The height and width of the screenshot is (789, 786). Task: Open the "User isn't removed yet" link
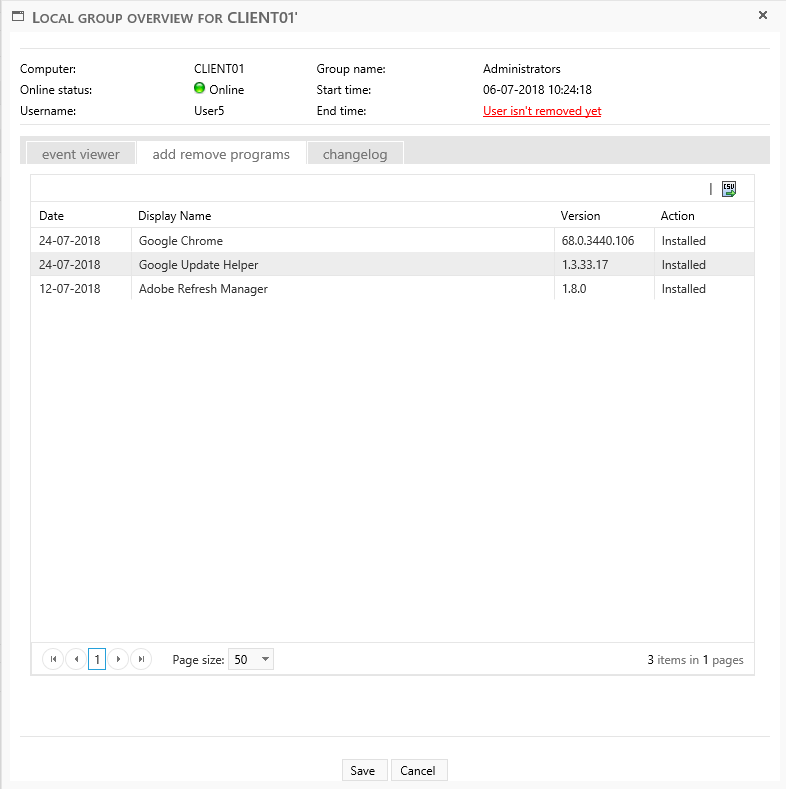[x=542, y=111]
